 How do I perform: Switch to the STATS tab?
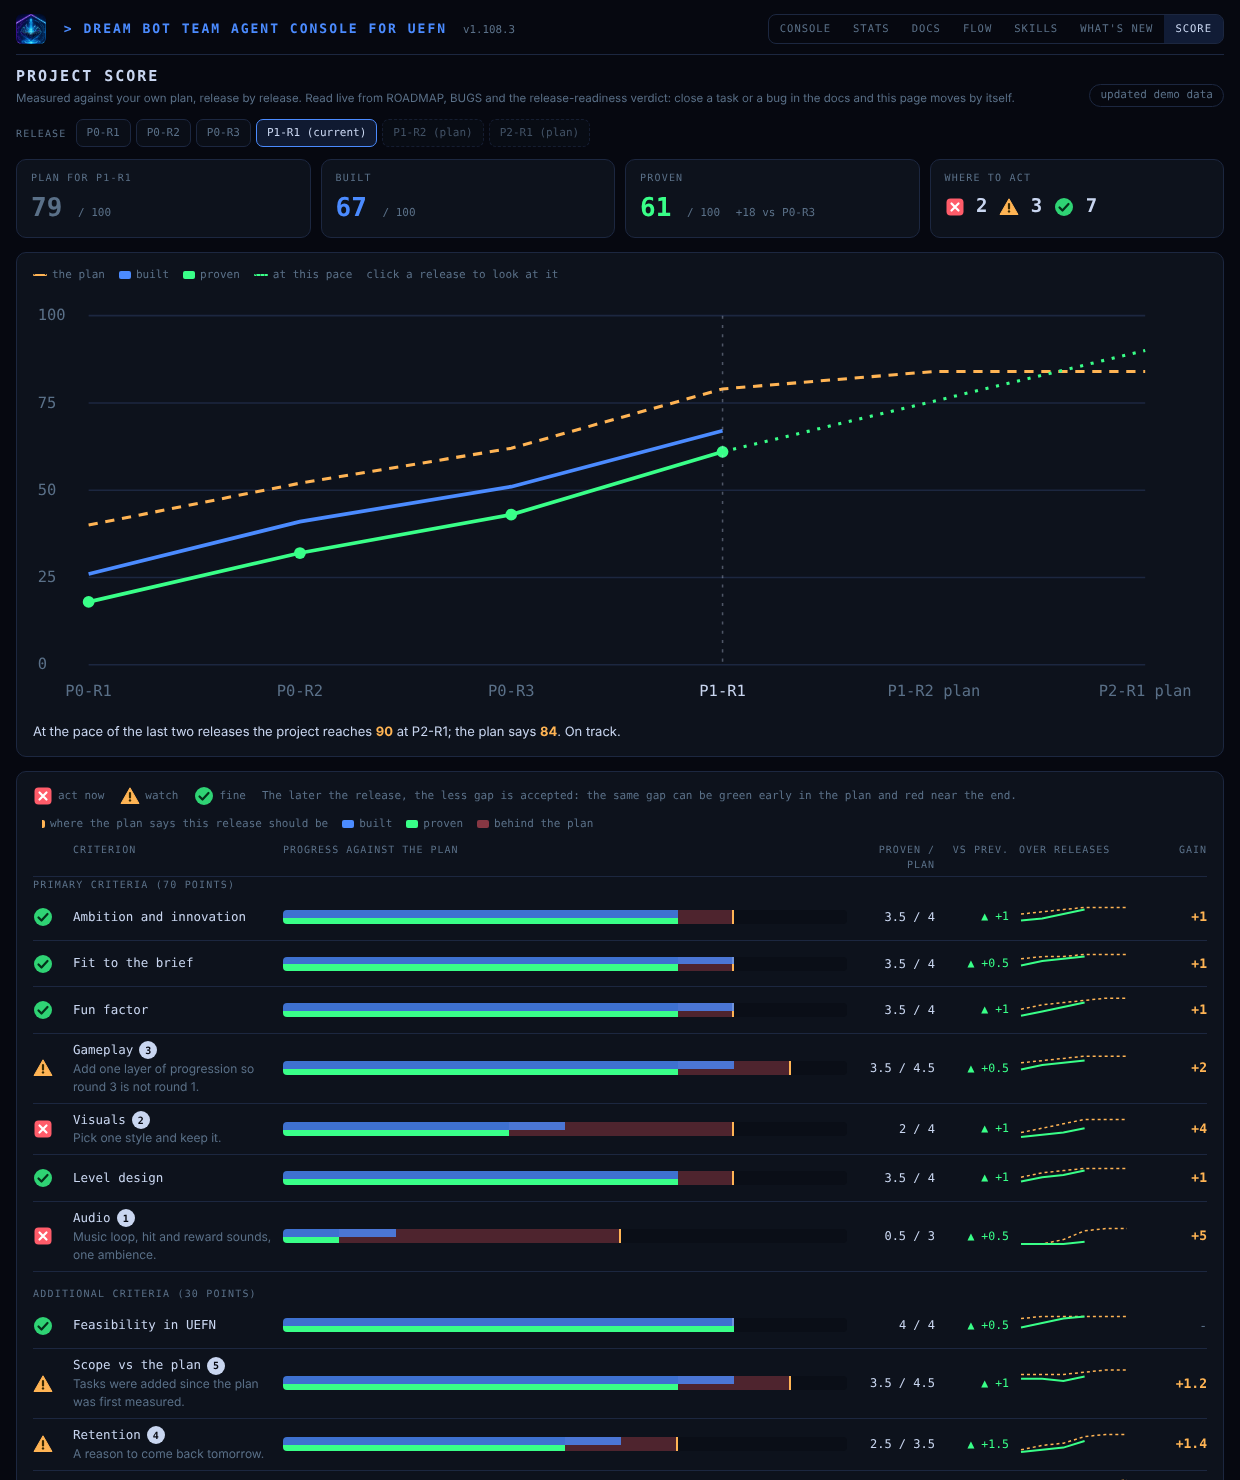click(871, 29)
